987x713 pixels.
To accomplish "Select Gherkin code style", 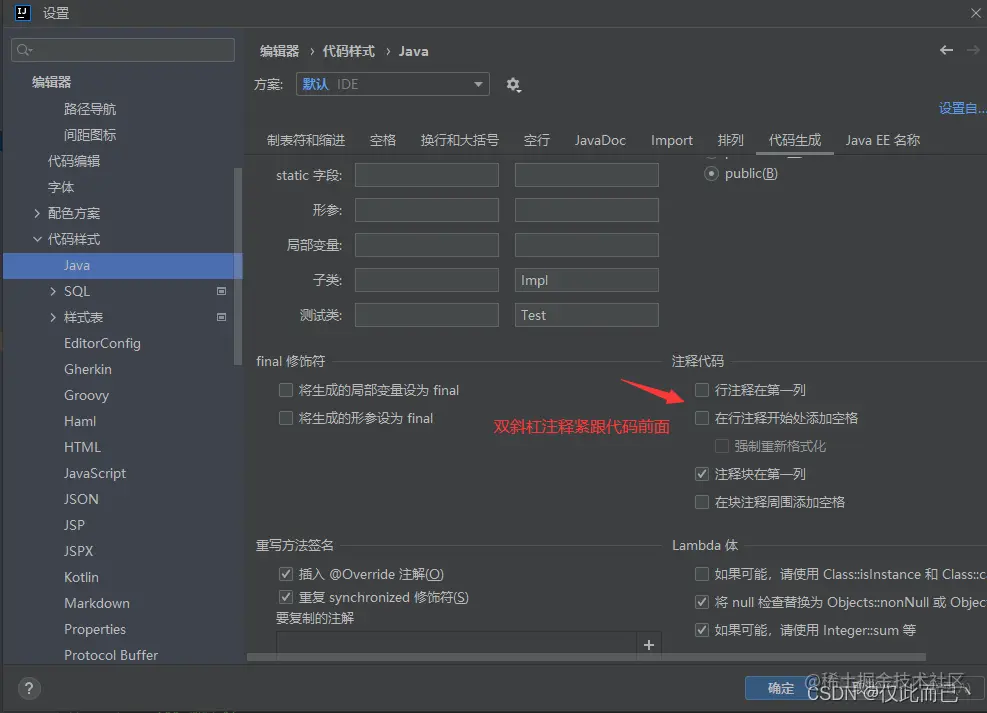I will point(87,369).
